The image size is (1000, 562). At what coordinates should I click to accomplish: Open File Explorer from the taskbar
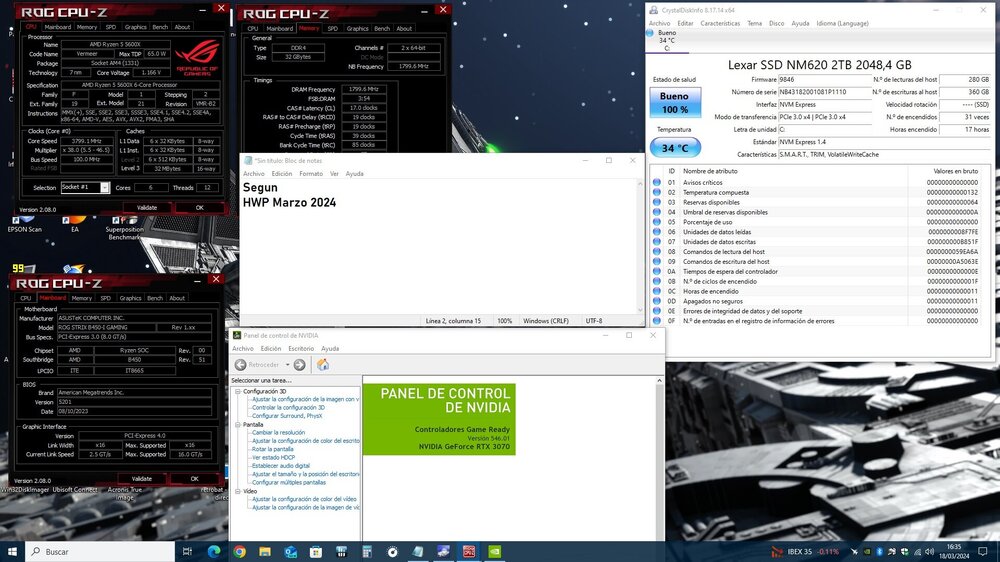265,551
